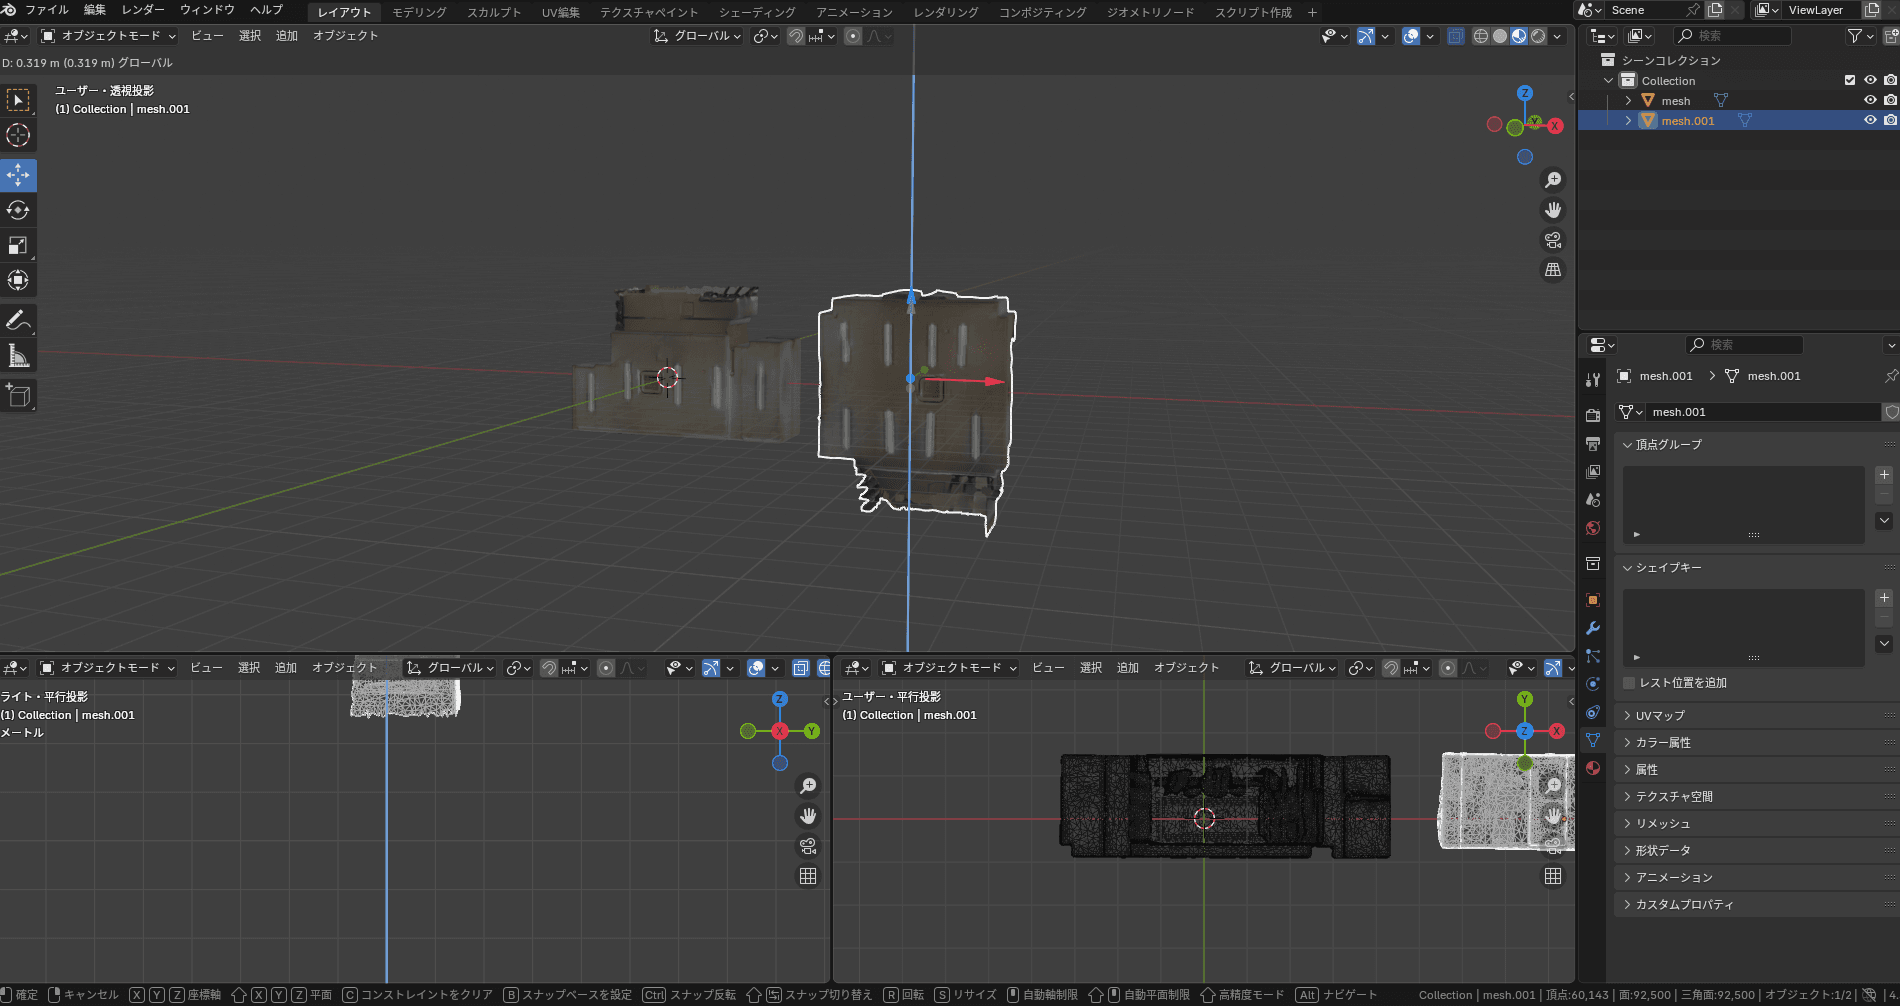Click the camera view icon in main viewport
Screen dimensions: 1900x1006
click(1553, 240)
